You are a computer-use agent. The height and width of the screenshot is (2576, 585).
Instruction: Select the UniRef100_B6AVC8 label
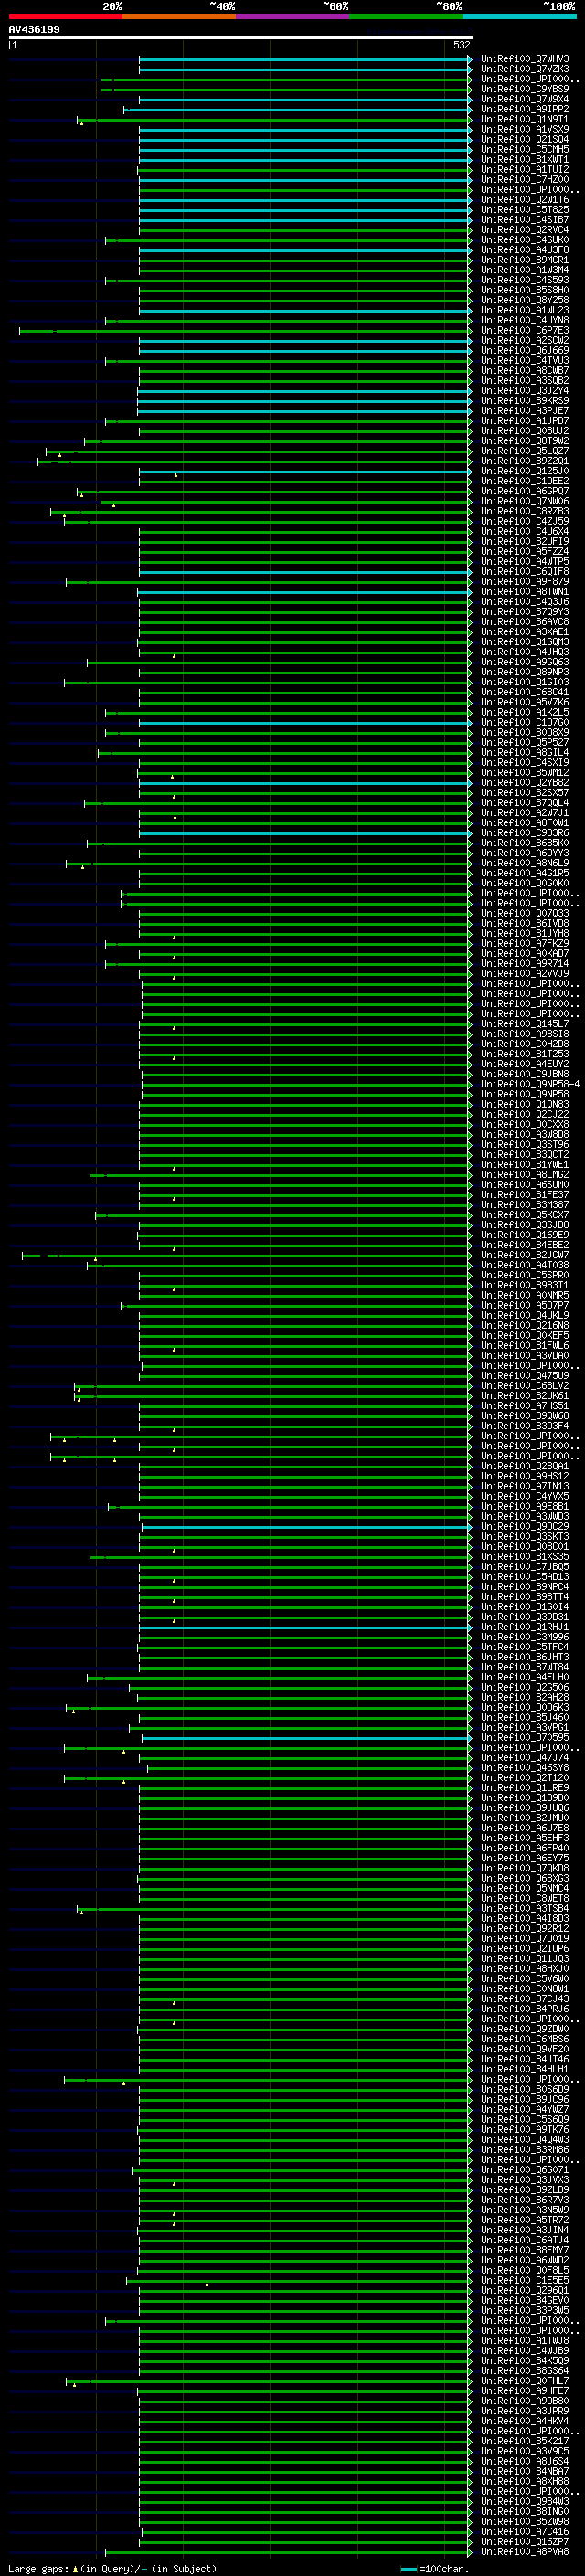[x=525, y=622]
